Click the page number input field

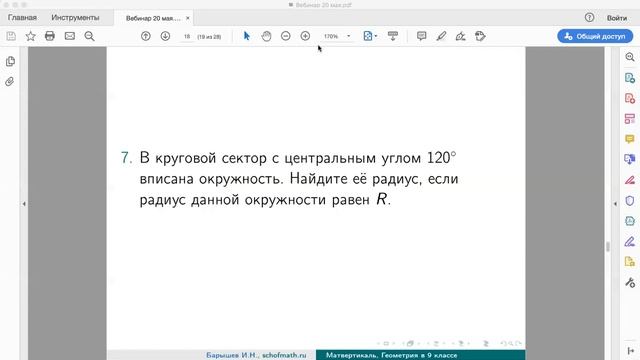click(x=187, y=36)
